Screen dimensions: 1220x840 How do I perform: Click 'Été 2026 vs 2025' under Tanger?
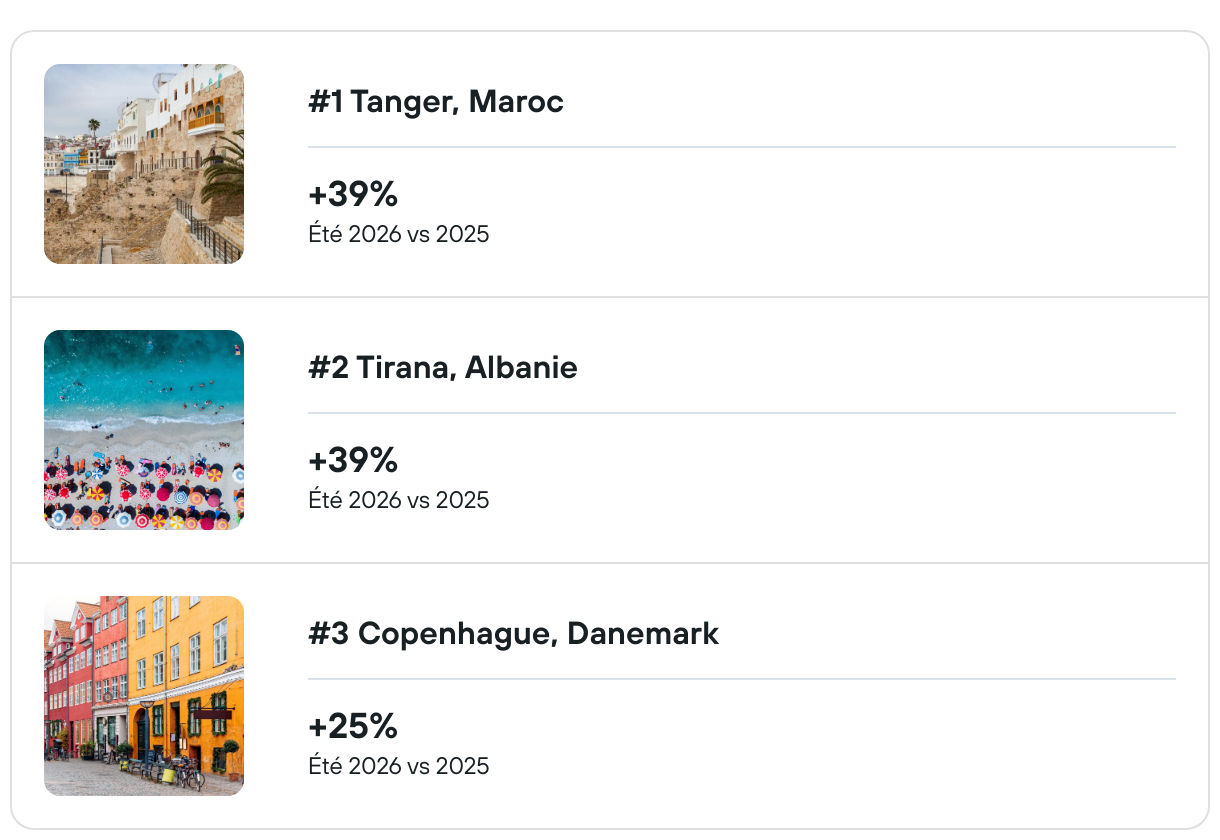[399, 235]
